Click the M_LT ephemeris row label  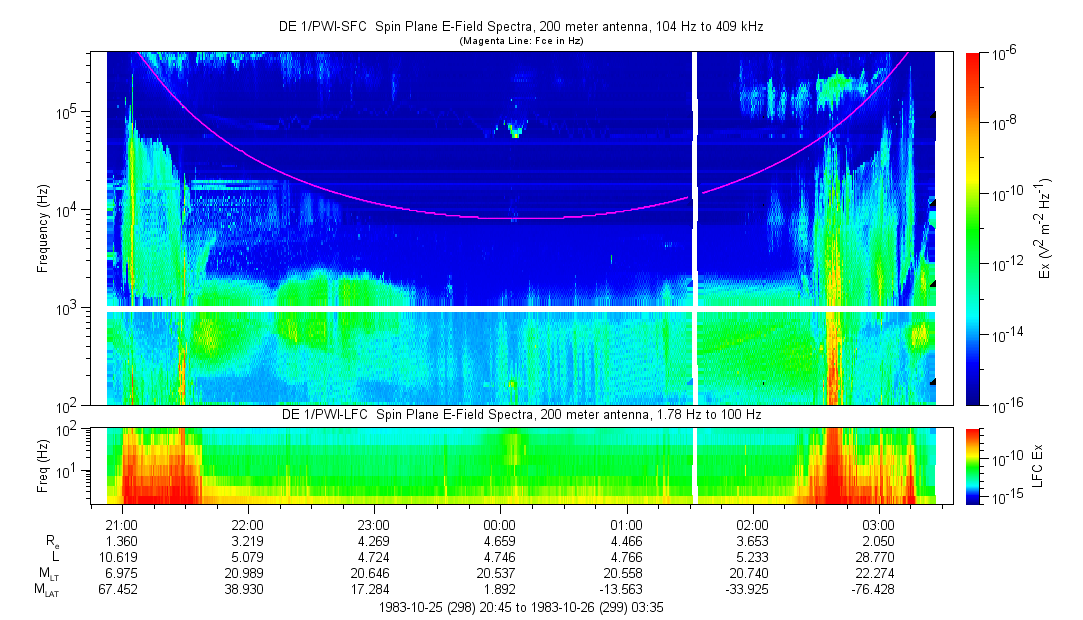(x=49, y=575)
